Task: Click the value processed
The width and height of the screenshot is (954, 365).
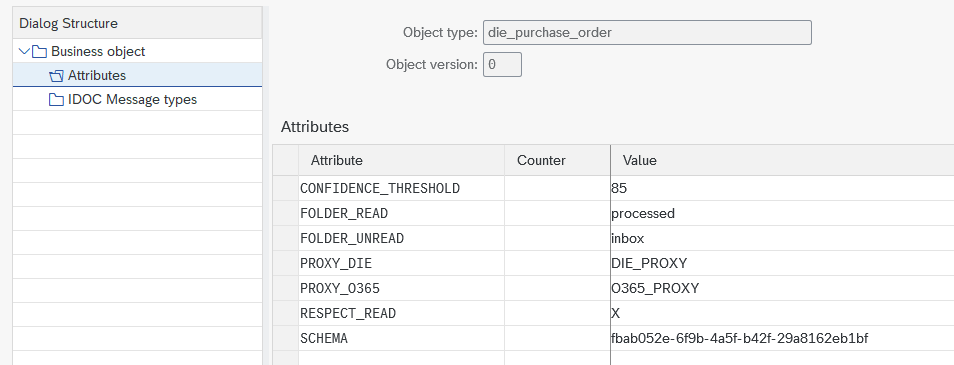Action: click(643, 214)
